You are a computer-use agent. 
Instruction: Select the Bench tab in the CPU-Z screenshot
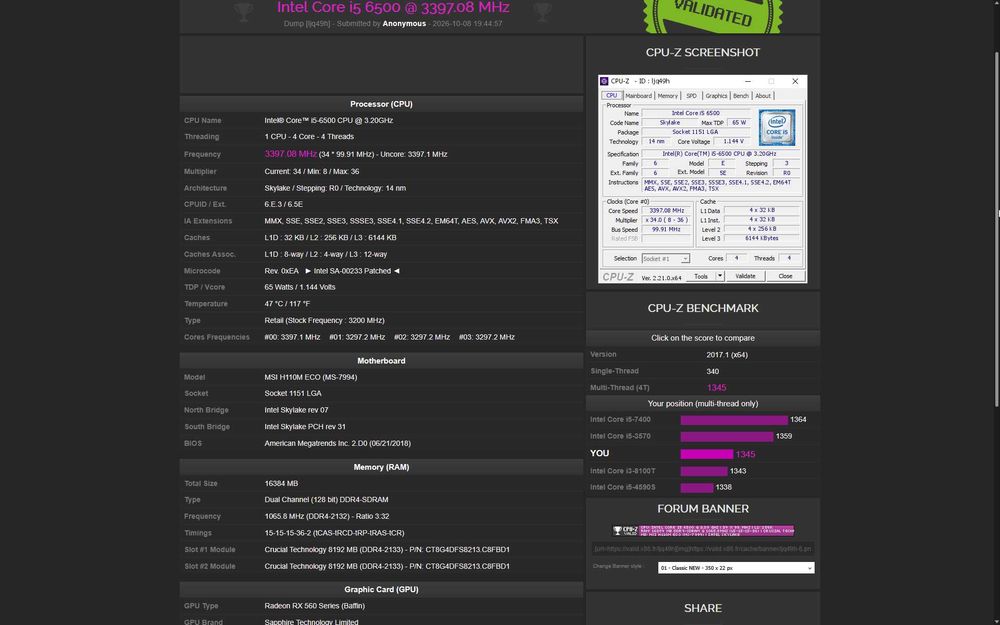[741, 96]
